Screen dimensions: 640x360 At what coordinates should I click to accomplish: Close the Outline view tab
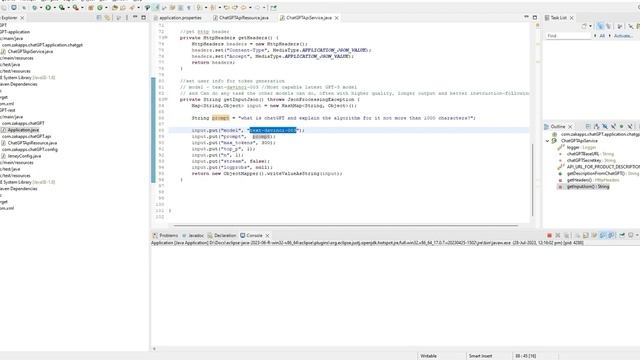[x=570, y=127]
